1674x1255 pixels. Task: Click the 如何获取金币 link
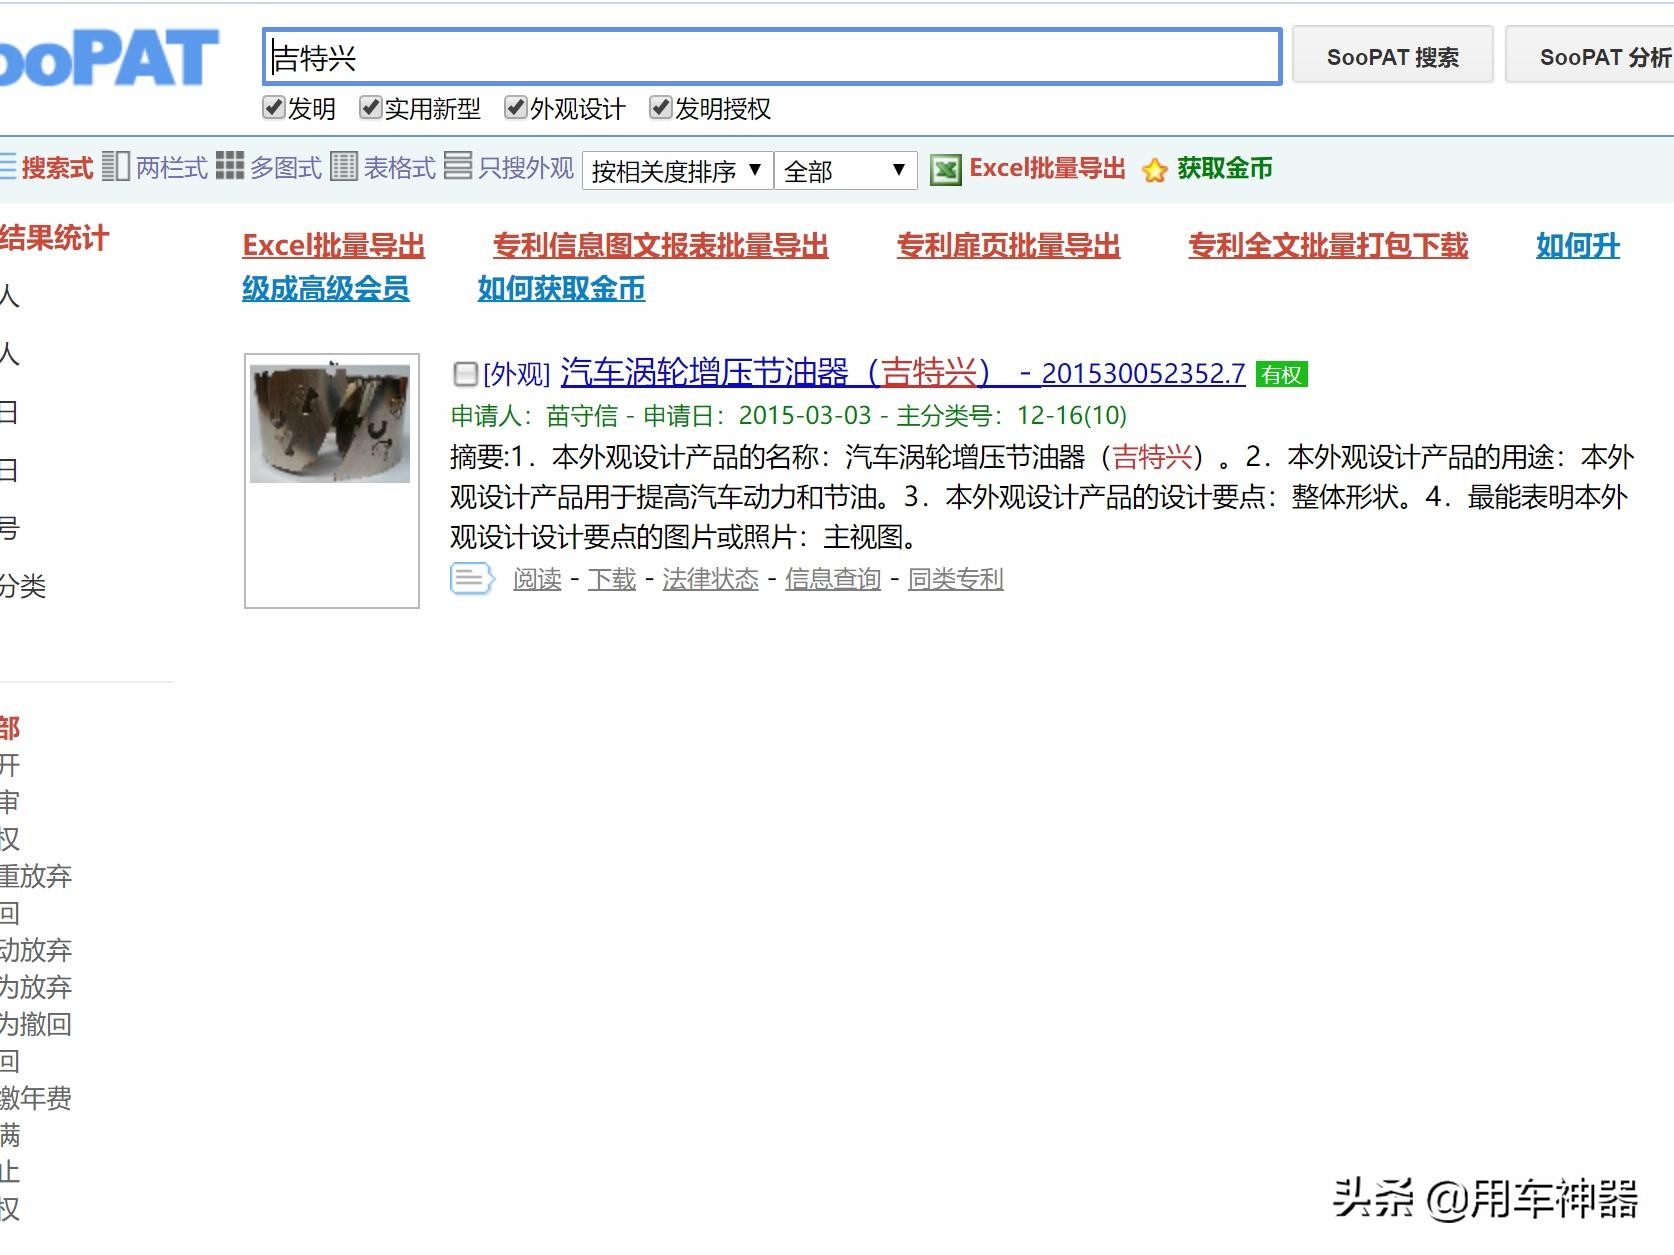pos(561,289)
